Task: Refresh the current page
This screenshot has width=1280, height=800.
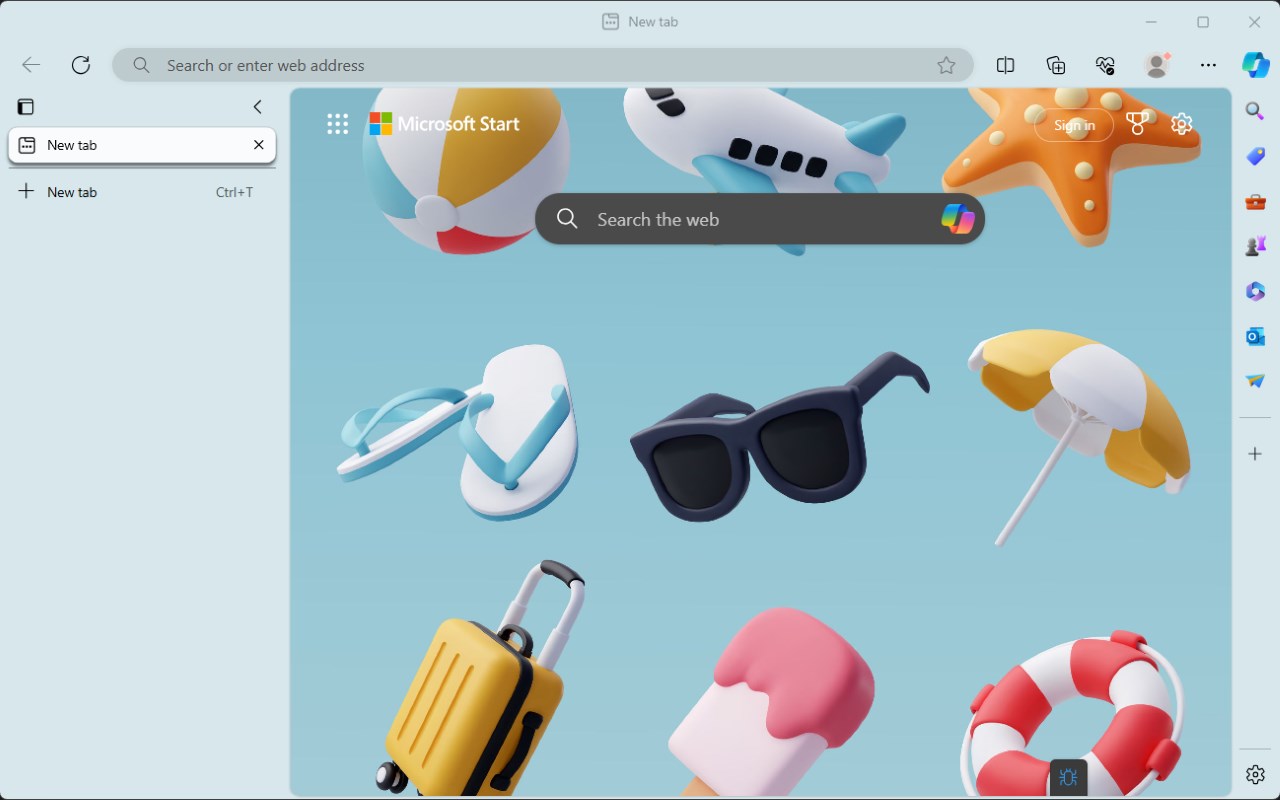Action: tap(81, 65)
